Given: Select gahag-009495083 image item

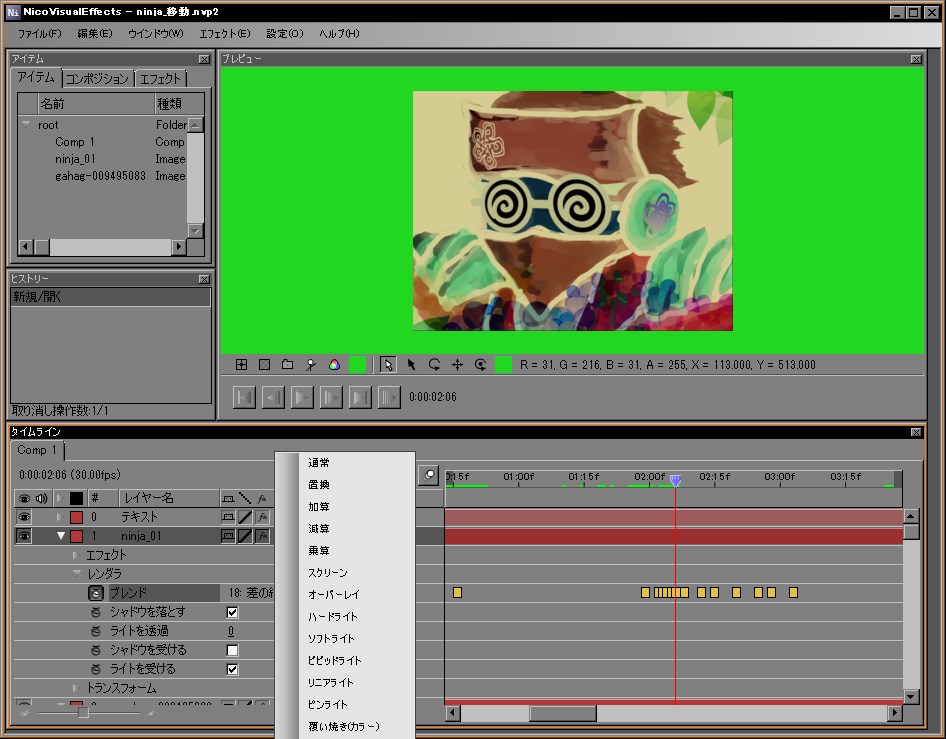Looking at the screenshot, I should (100, 176).
